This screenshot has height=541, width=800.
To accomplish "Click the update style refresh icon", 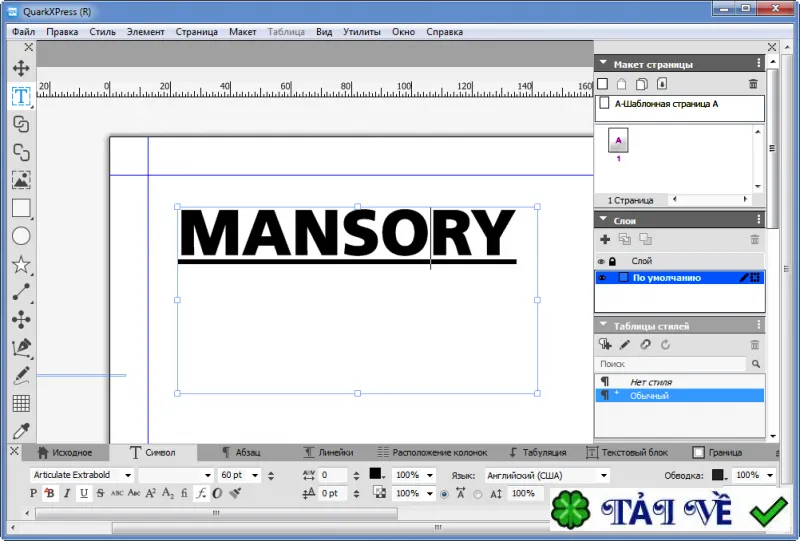I will [x=665, y=345].
